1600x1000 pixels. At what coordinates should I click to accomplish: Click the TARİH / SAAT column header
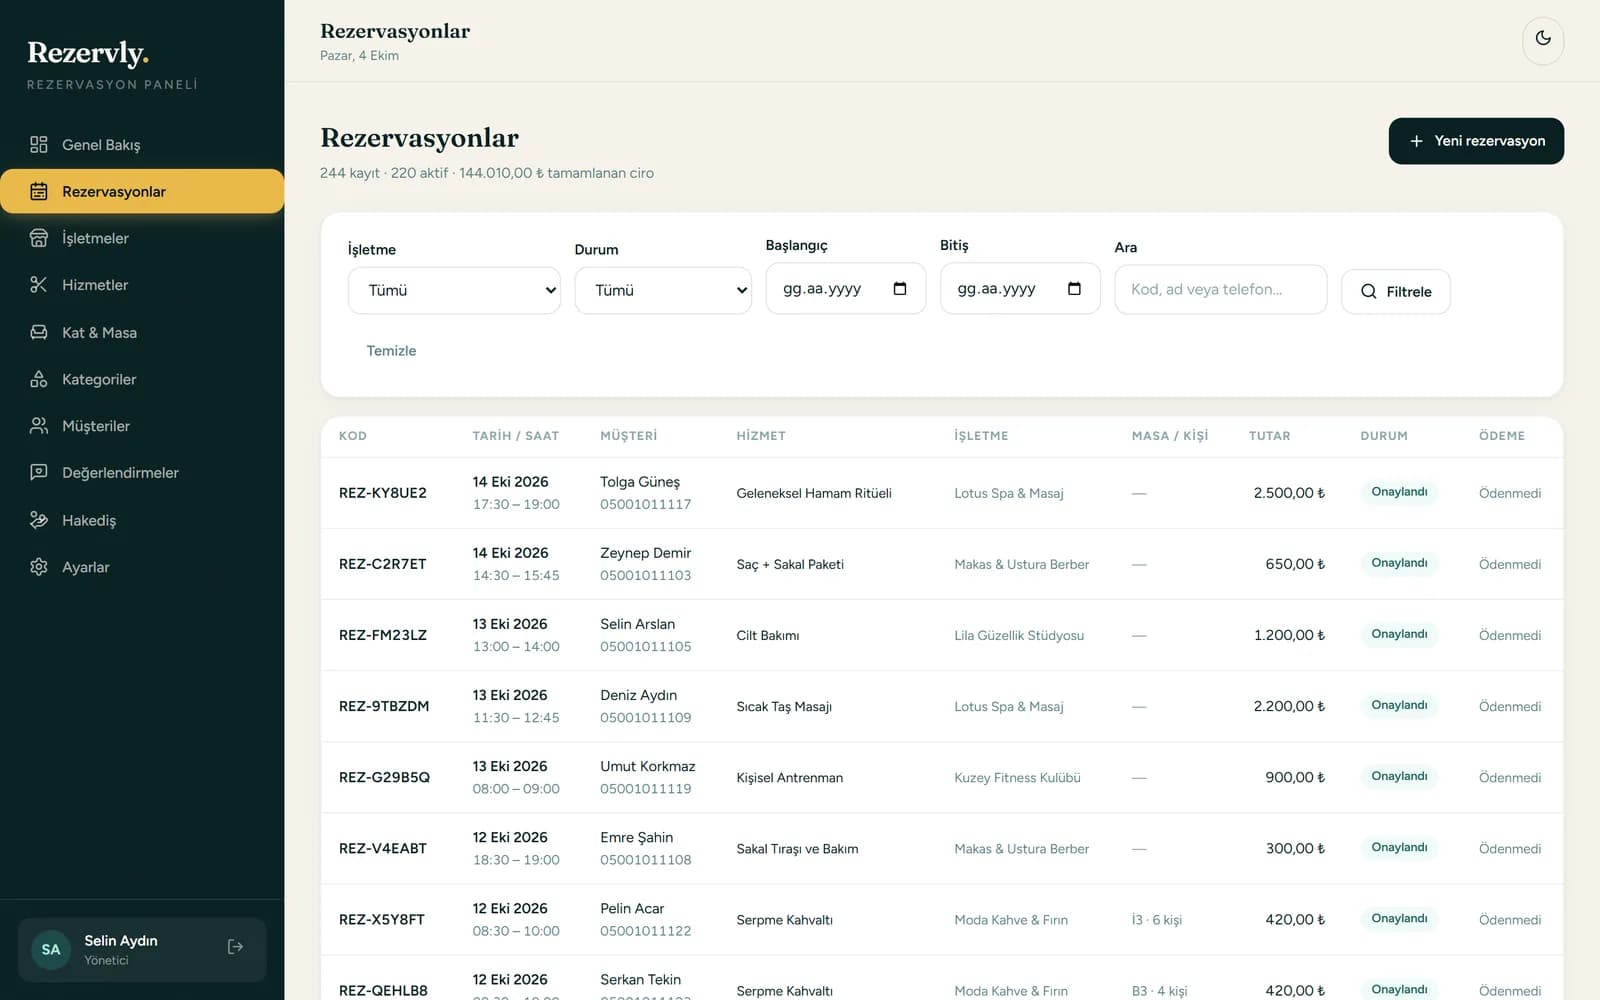[x=516, y=436]
